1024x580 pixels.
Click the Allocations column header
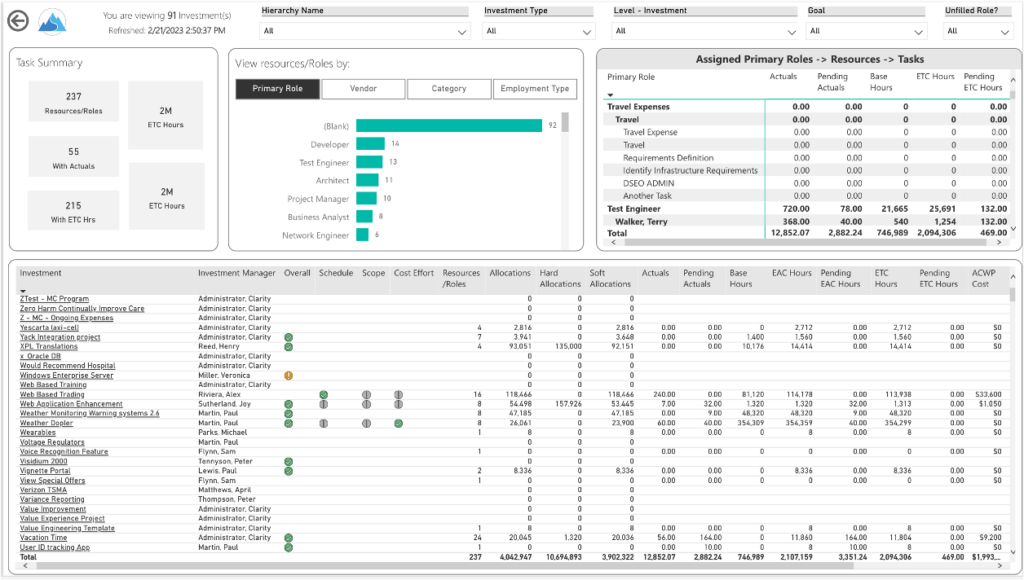(510, 273)
